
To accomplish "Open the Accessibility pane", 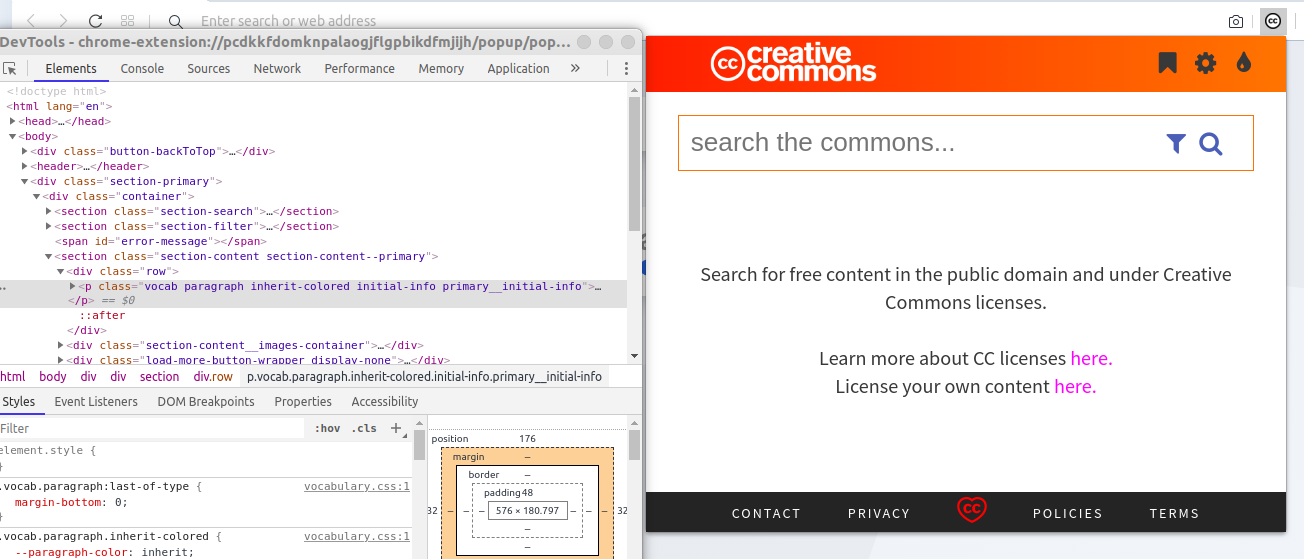I will [x=385, y=401].
